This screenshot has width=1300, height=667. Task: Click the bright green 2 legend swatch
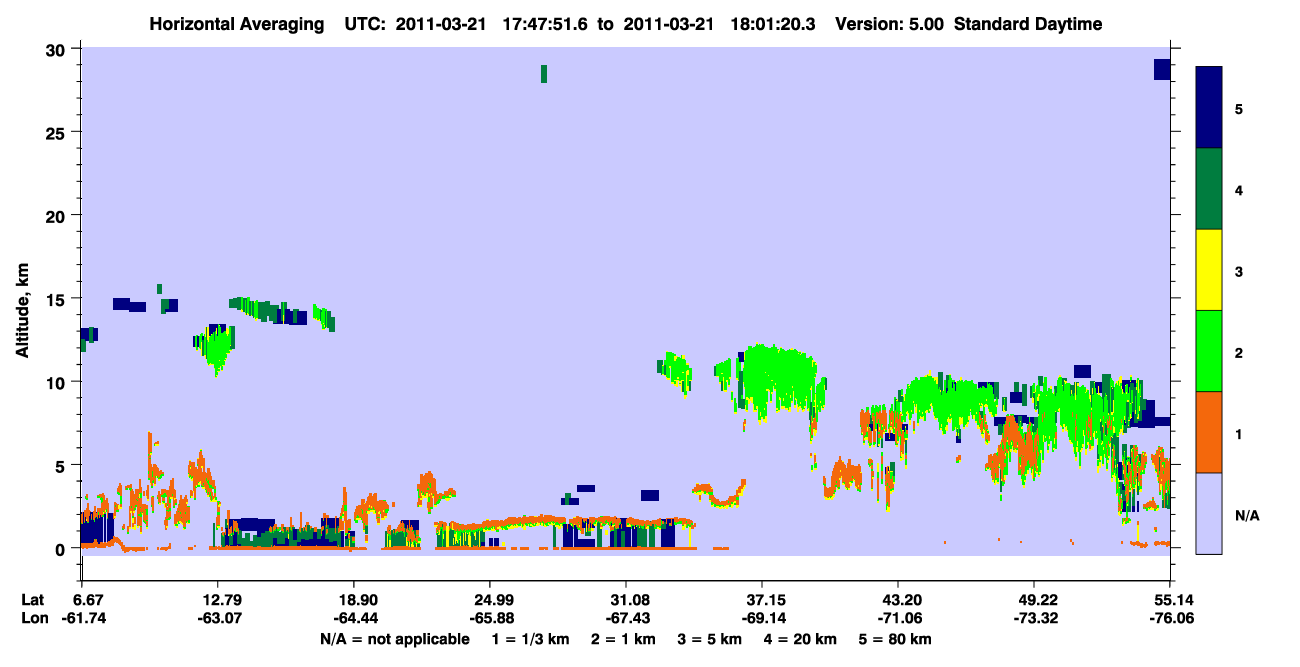point(1209,351)
